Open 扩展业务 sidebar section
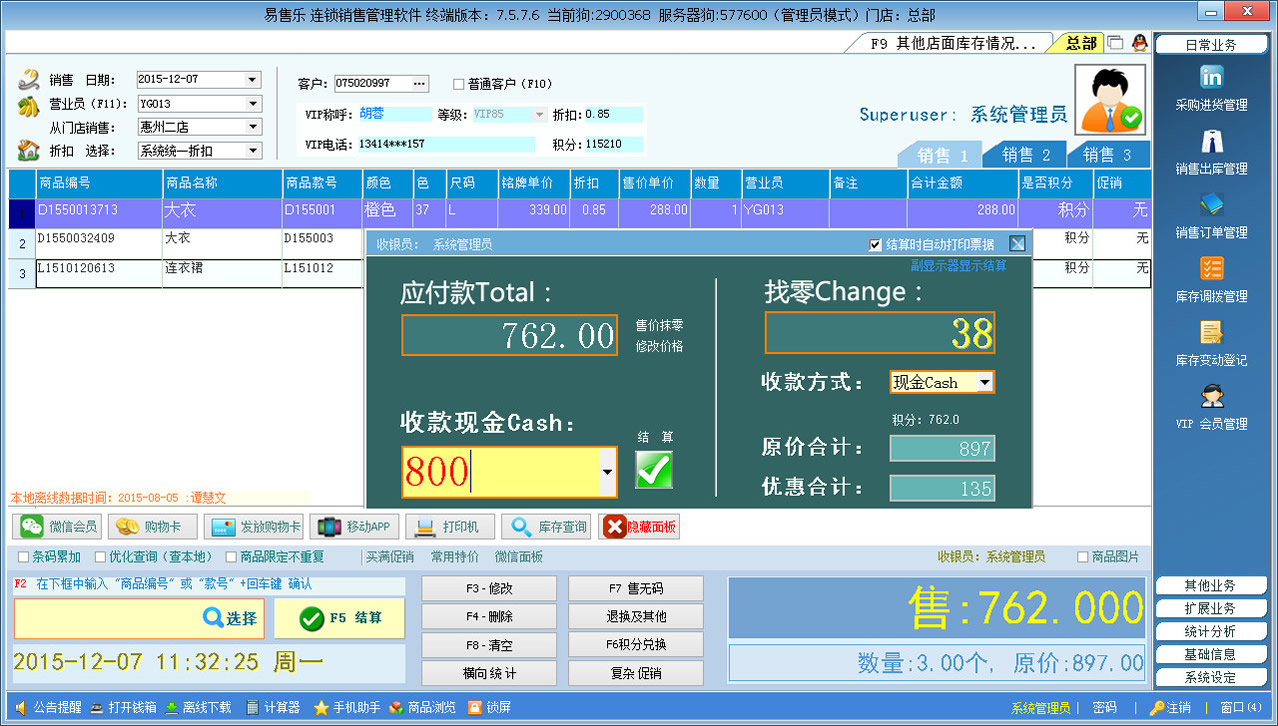 1211,608
